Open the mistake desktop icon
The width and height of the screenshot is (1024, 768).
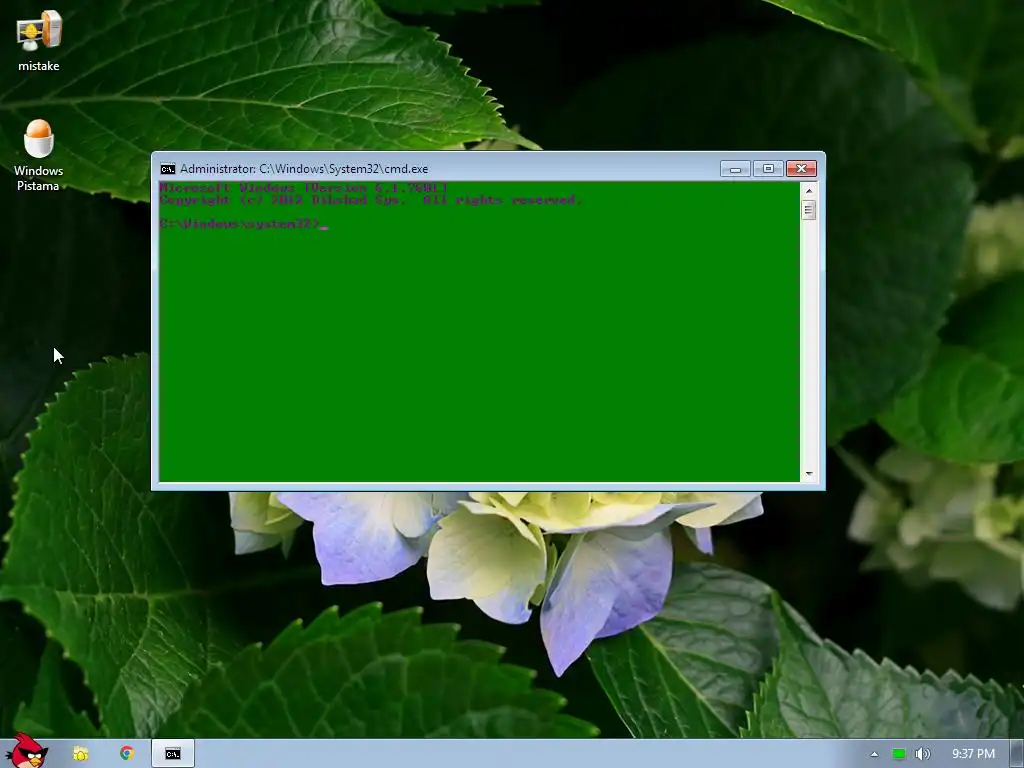tap(39, 40)
